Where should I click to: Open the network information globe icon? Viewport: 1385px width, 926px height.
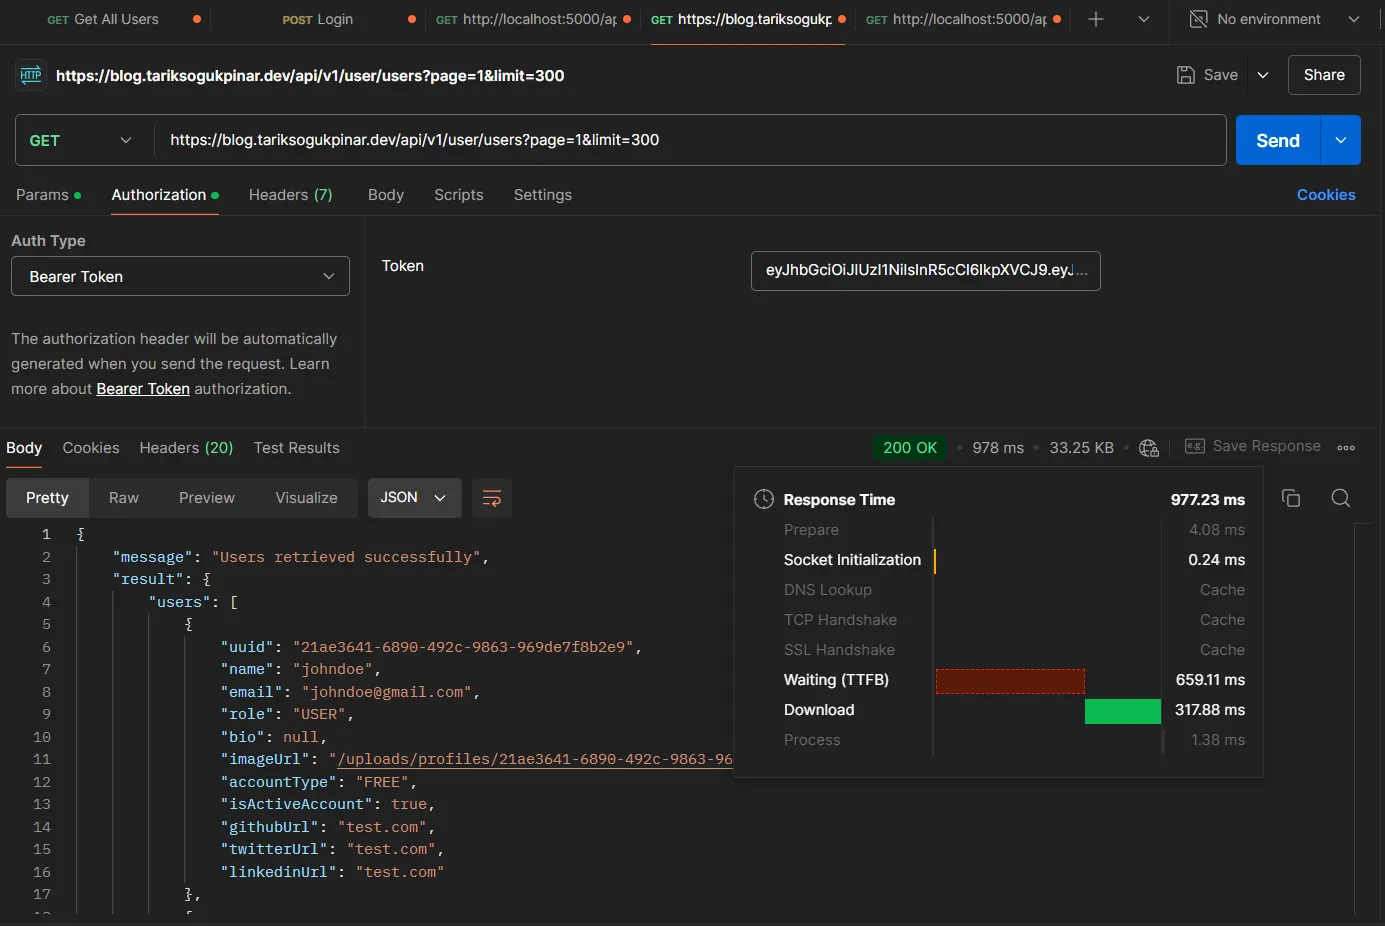point(1149,448)
